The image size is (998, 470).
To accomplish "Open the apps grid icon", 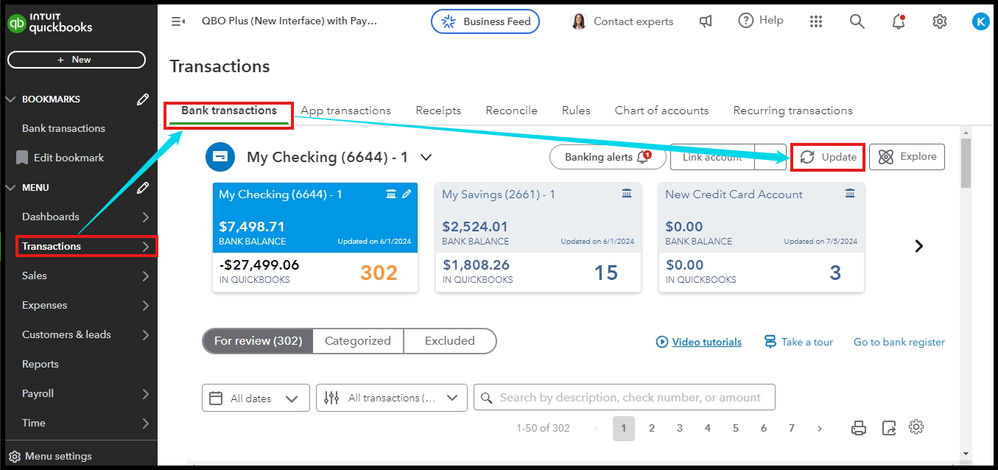I will pos(816,22).
